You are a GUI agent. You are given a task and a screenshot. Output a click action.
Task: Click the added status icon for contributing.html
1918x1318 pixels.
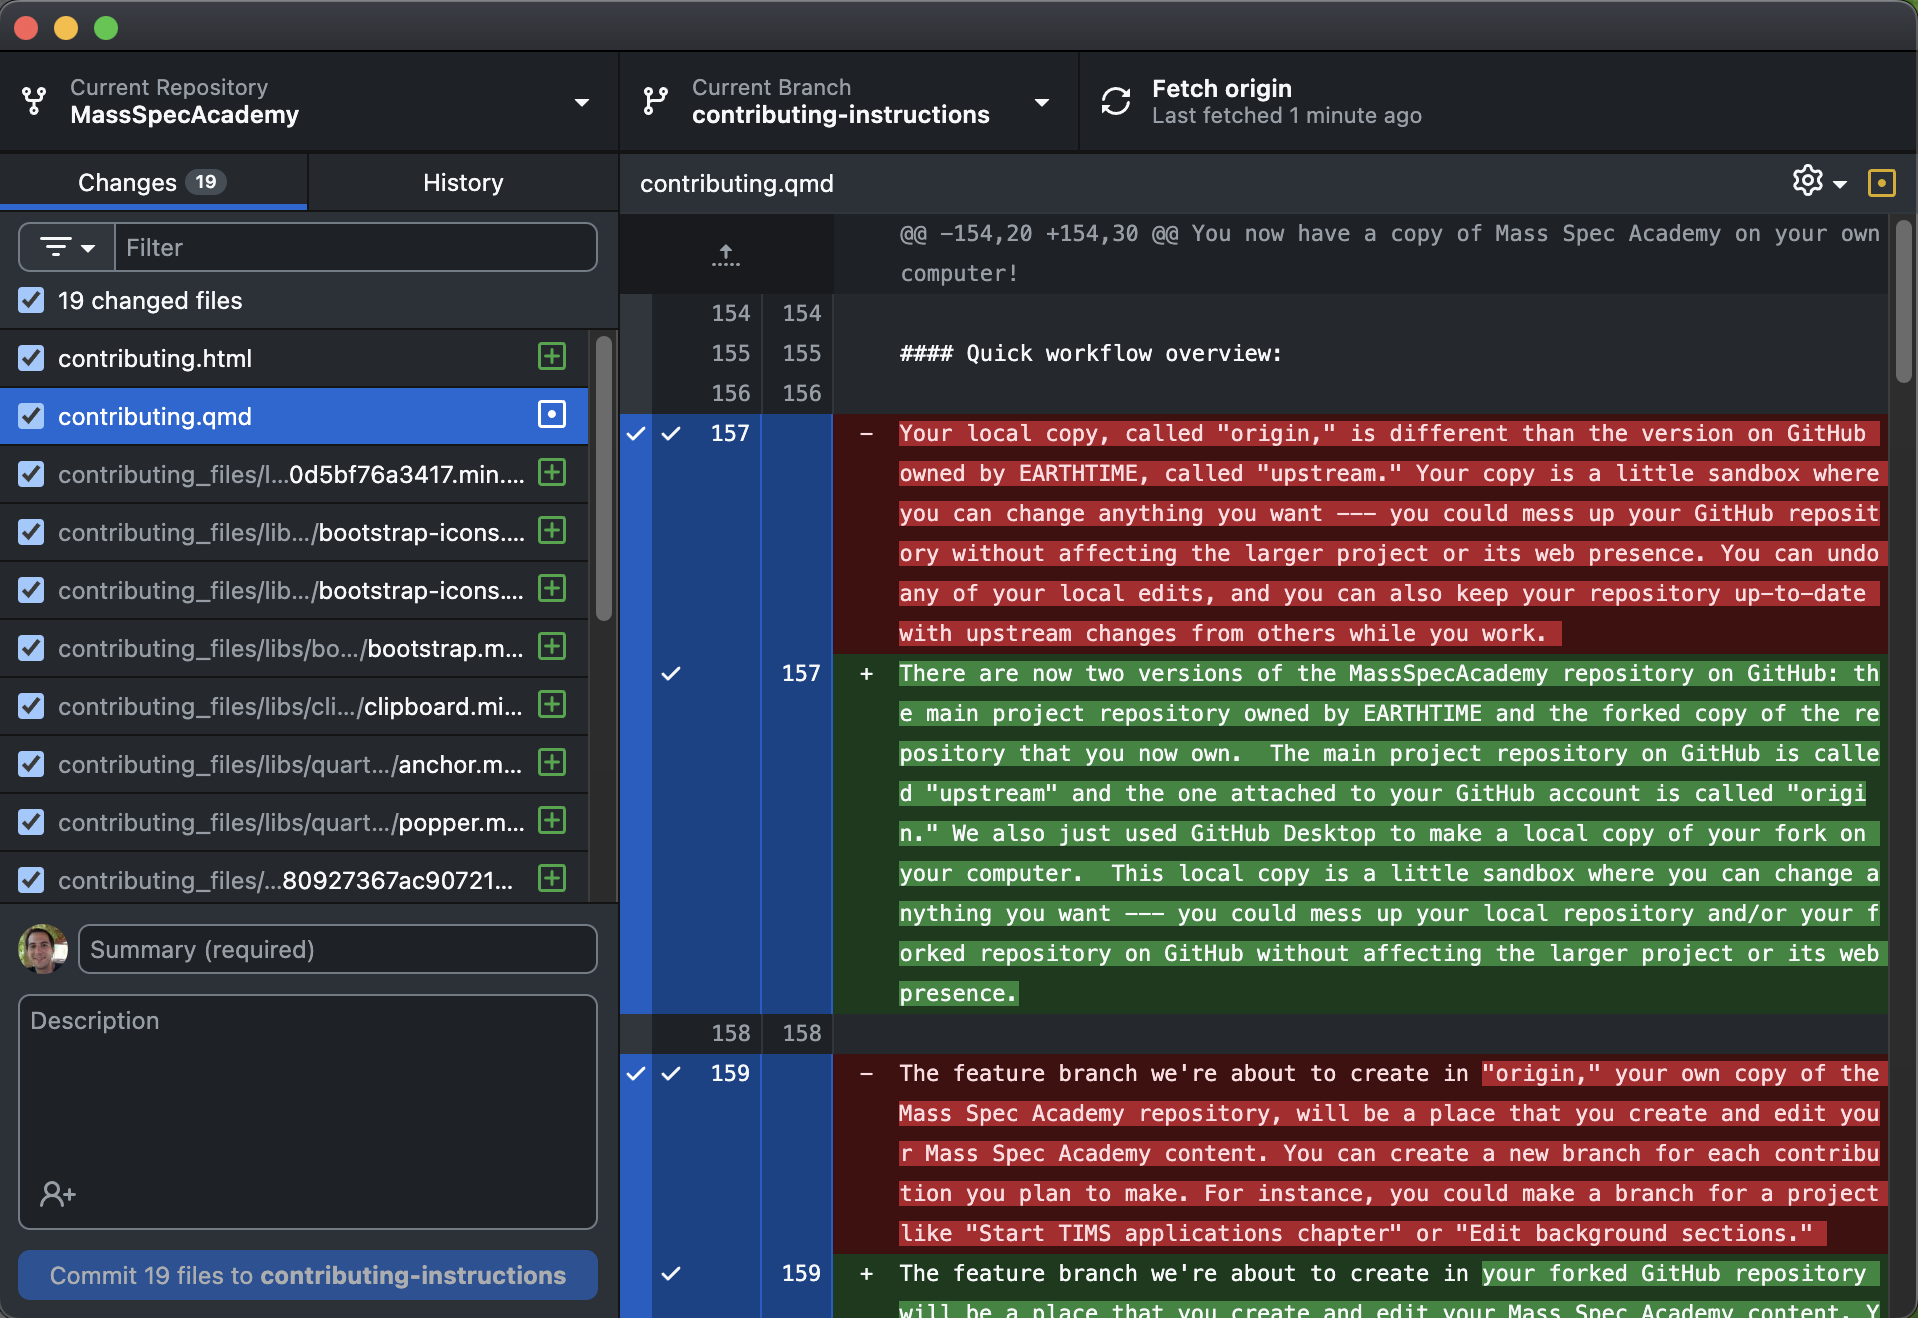point(552,356)
